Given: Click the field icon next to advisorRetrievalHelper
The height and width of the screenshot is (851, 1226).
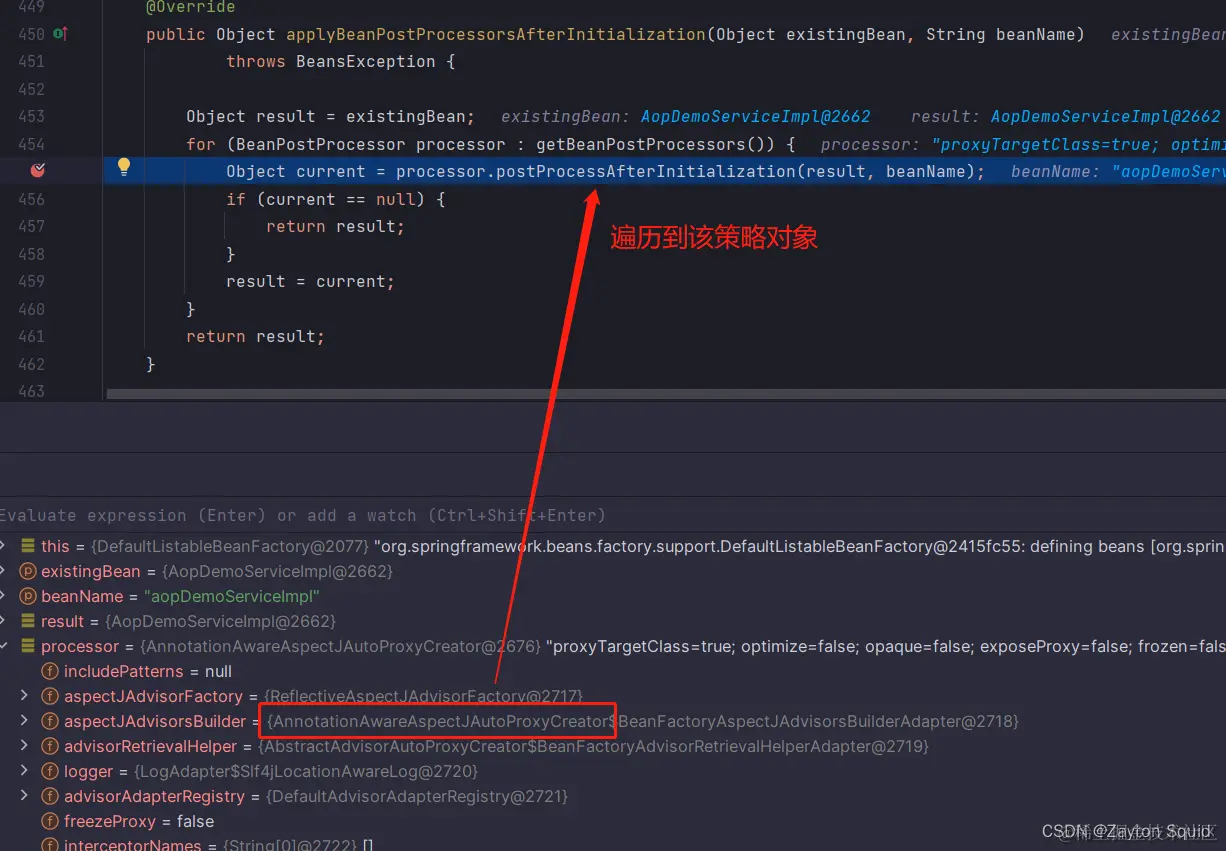Looking at the screenshot, I should pos(50,746).
